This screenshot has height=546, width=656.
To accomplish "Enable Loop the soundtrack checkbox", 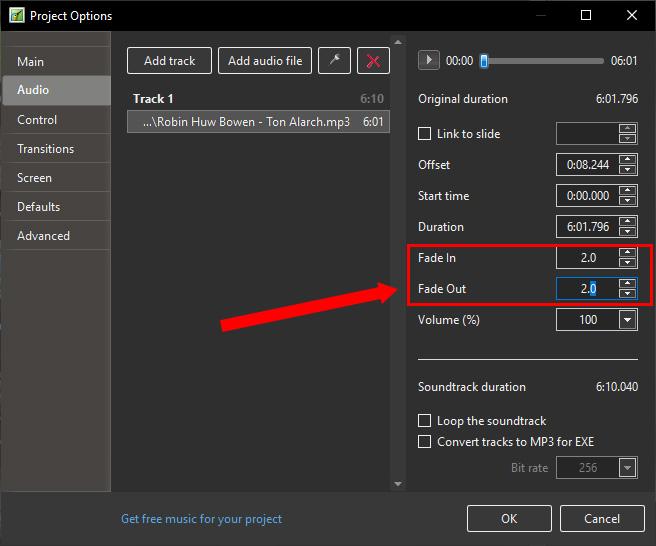I will click(424, 420).
